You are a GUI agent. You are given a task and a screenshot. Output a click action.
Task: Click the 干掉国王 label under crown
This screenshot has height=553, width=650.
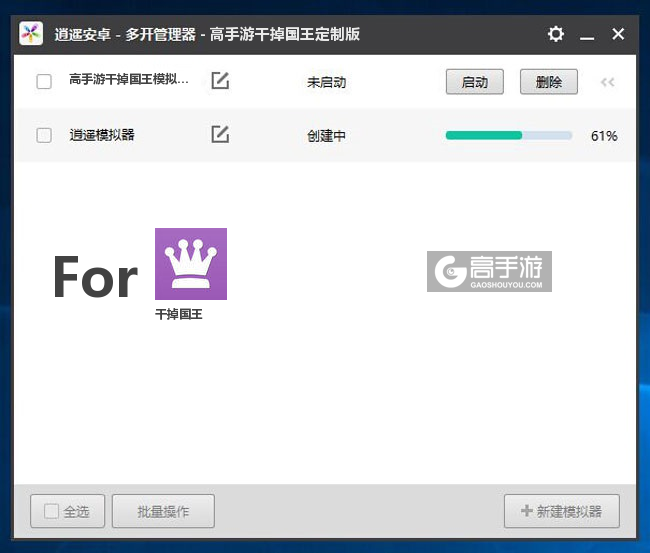tap(179, 314)
